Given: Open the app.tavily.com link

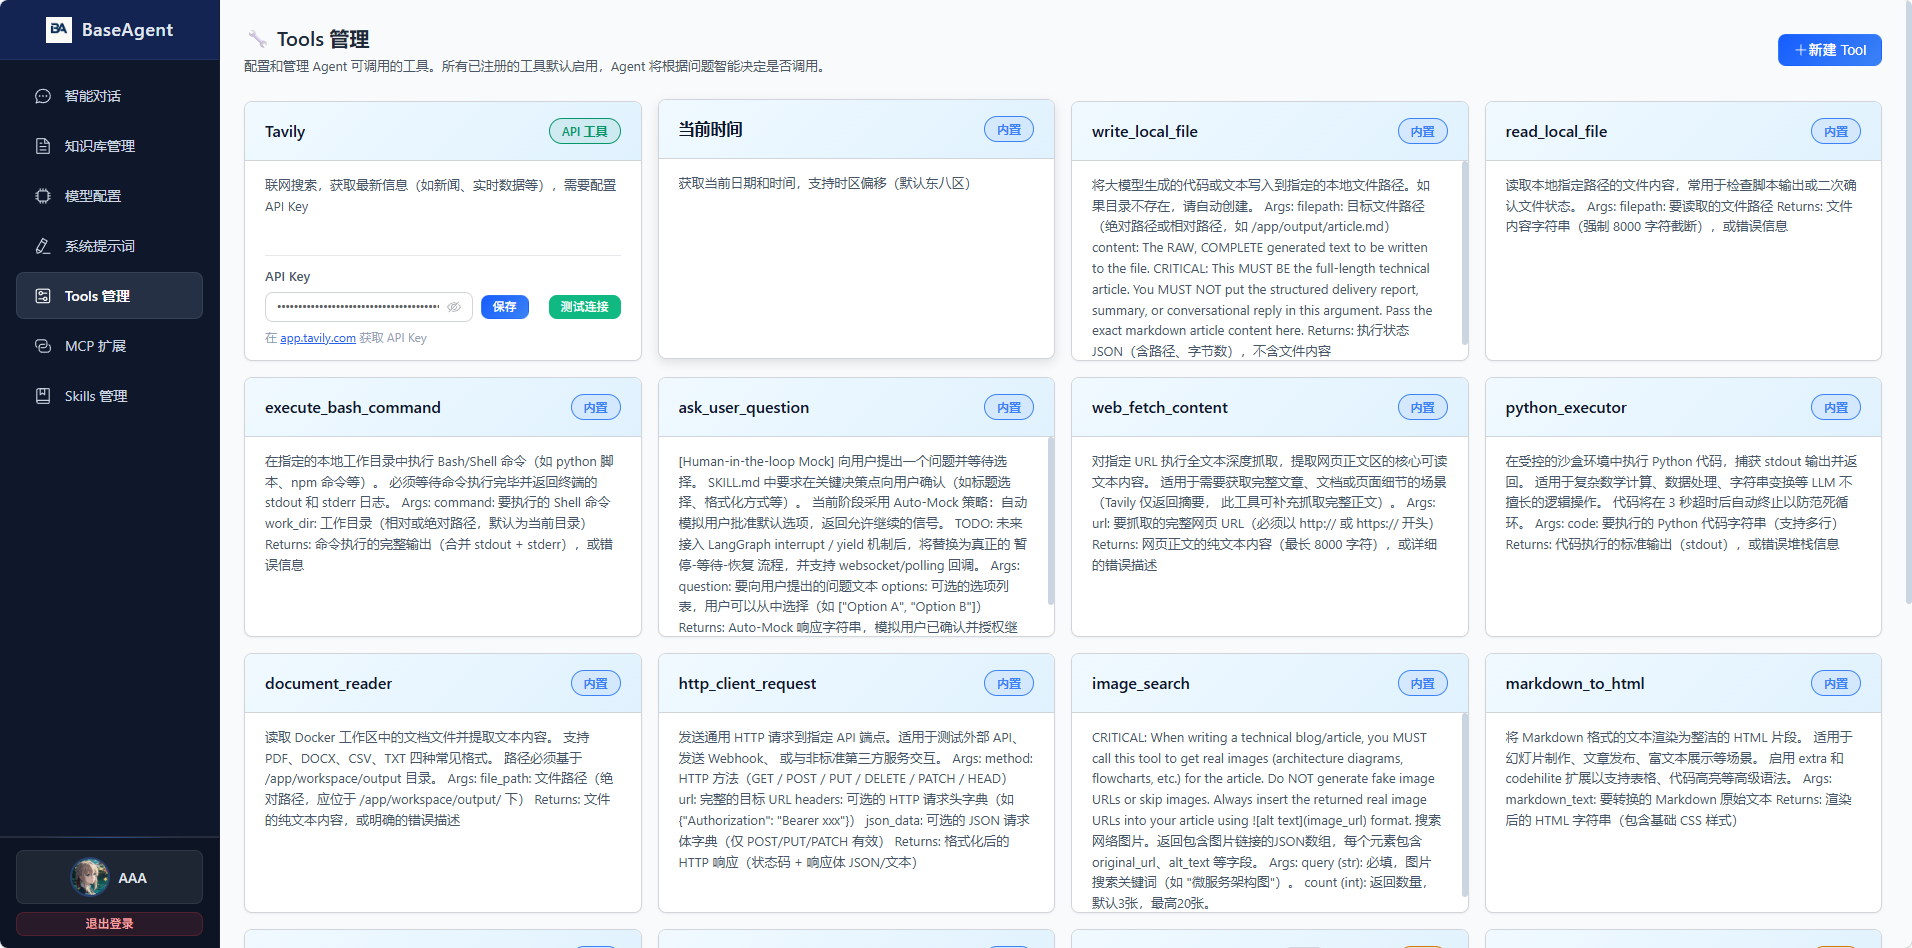Looking at the screenshot, I should [x=318, y=338].
